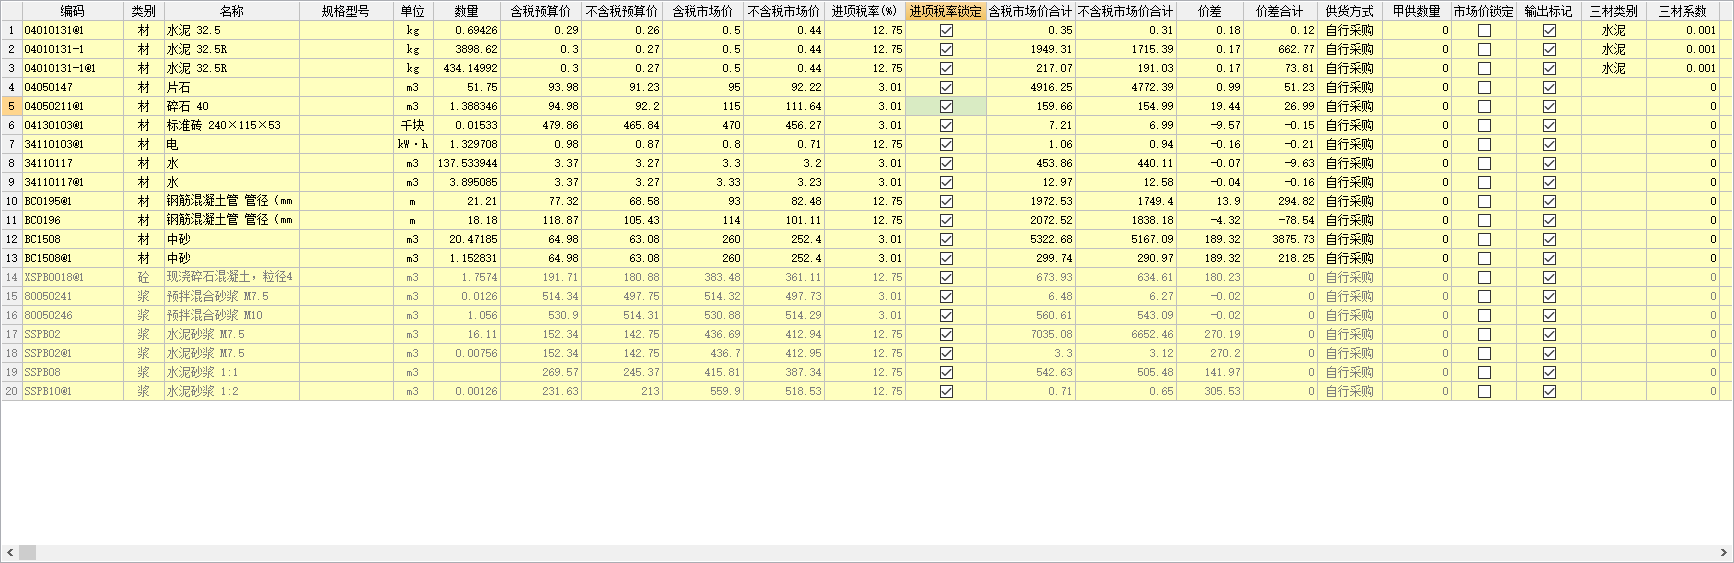This screenshot has width=1734, height=563.
Task: Select name cell 水泥砂浆 1:1
Action: [231, 372]
